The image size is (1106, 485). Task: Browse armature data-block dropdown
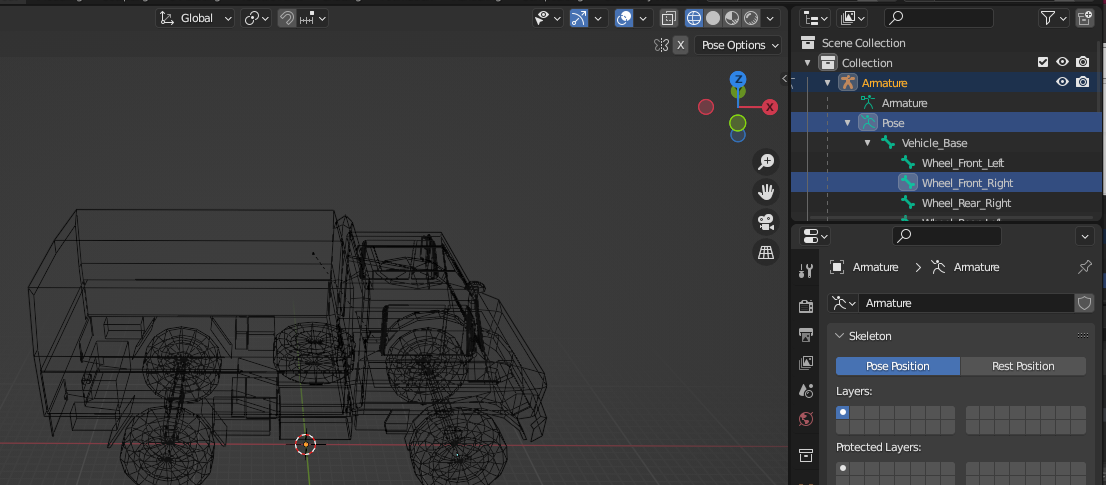pyautogui.click(x=844, y=303)
